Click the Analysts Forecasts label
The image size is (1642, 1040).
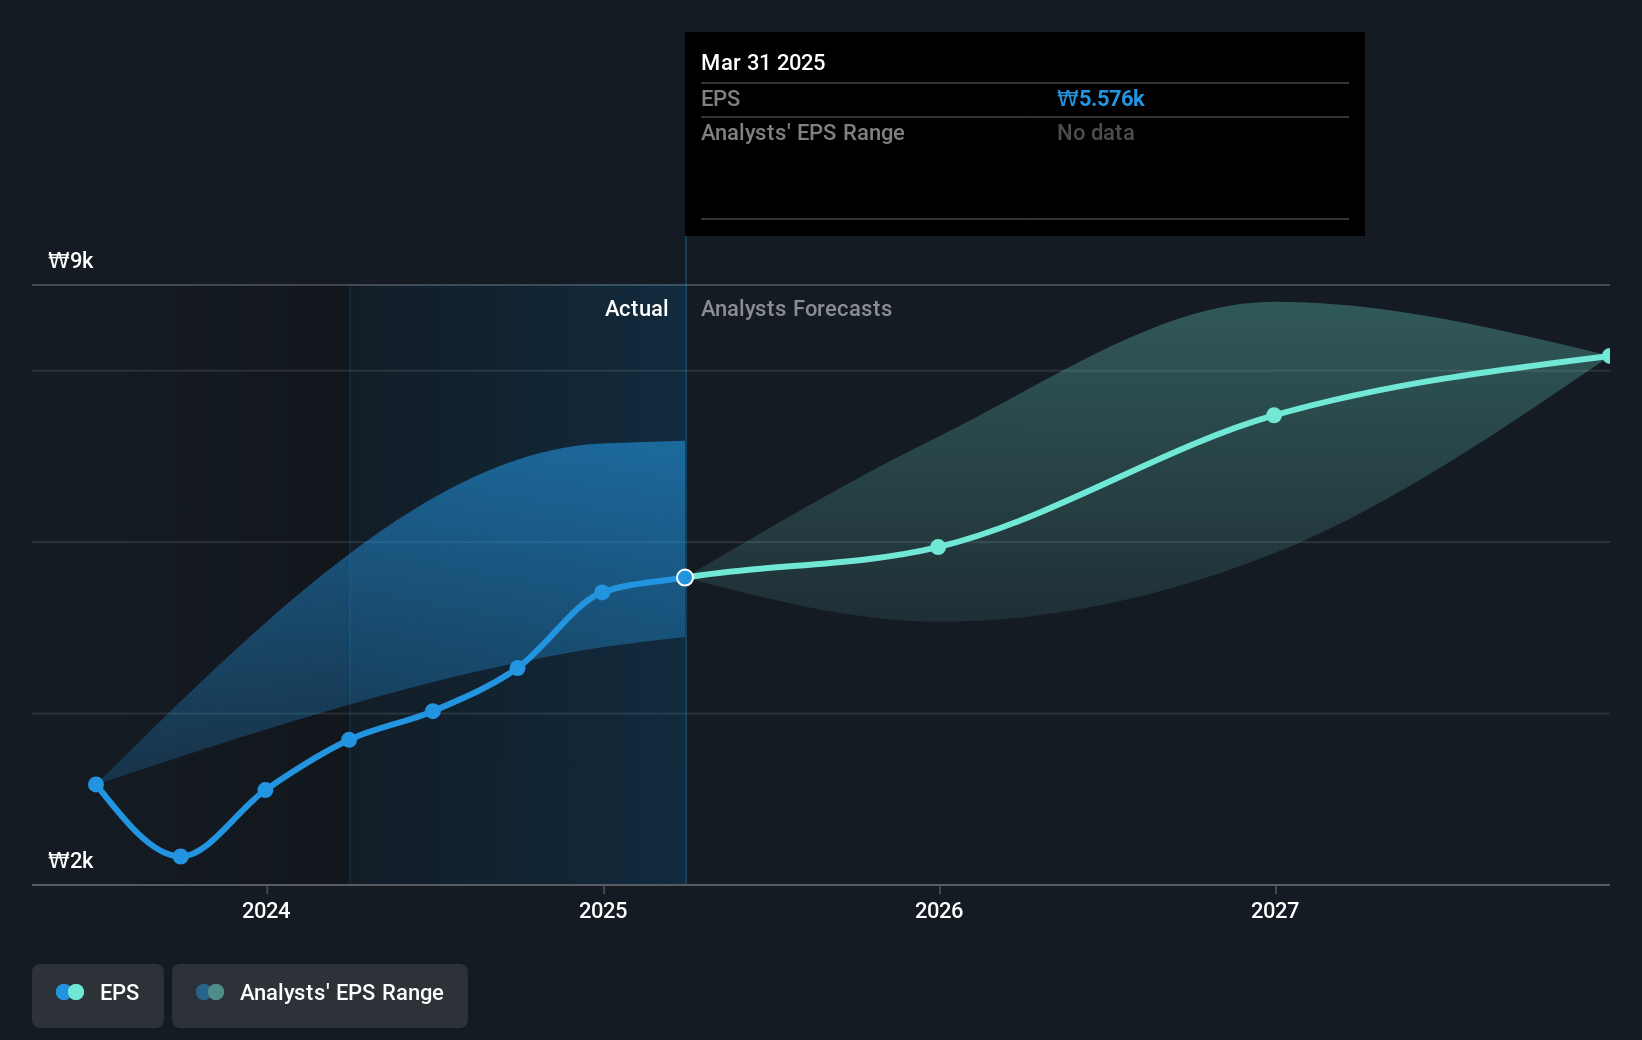coord(796,308)
